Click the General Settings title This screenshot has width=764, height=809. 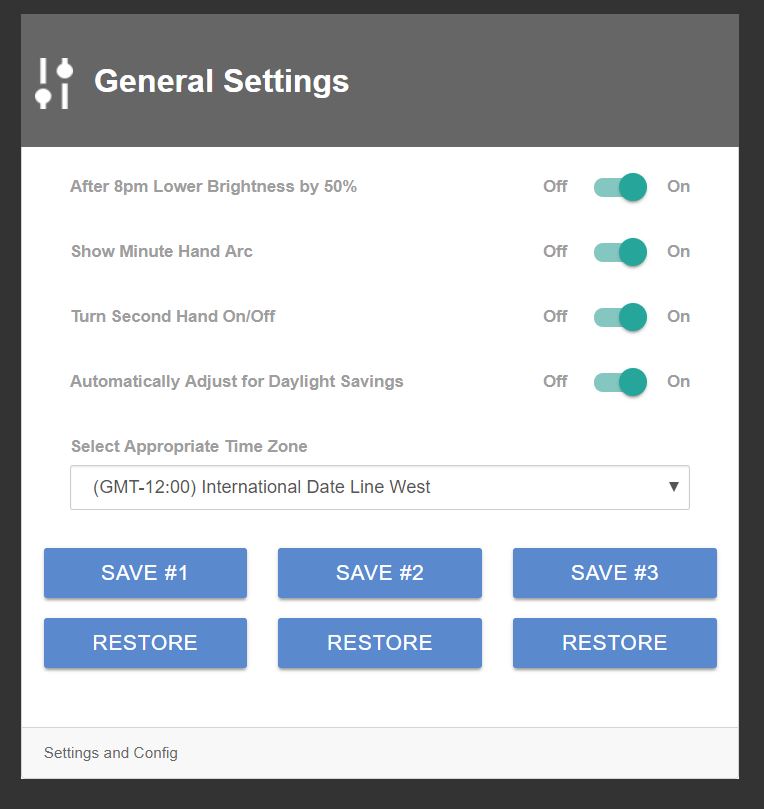coord(220,81)
